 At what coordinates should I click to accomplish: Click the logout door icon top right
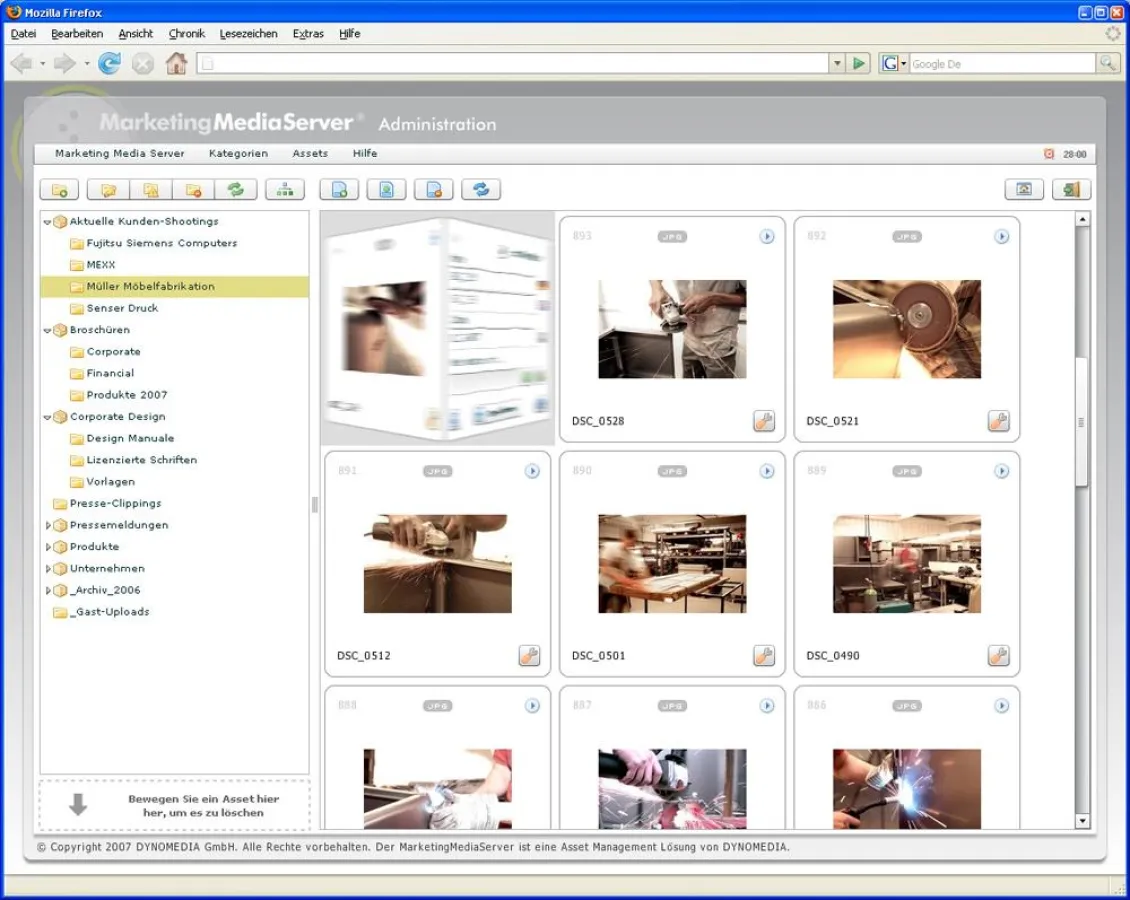tap(1071, 189)
